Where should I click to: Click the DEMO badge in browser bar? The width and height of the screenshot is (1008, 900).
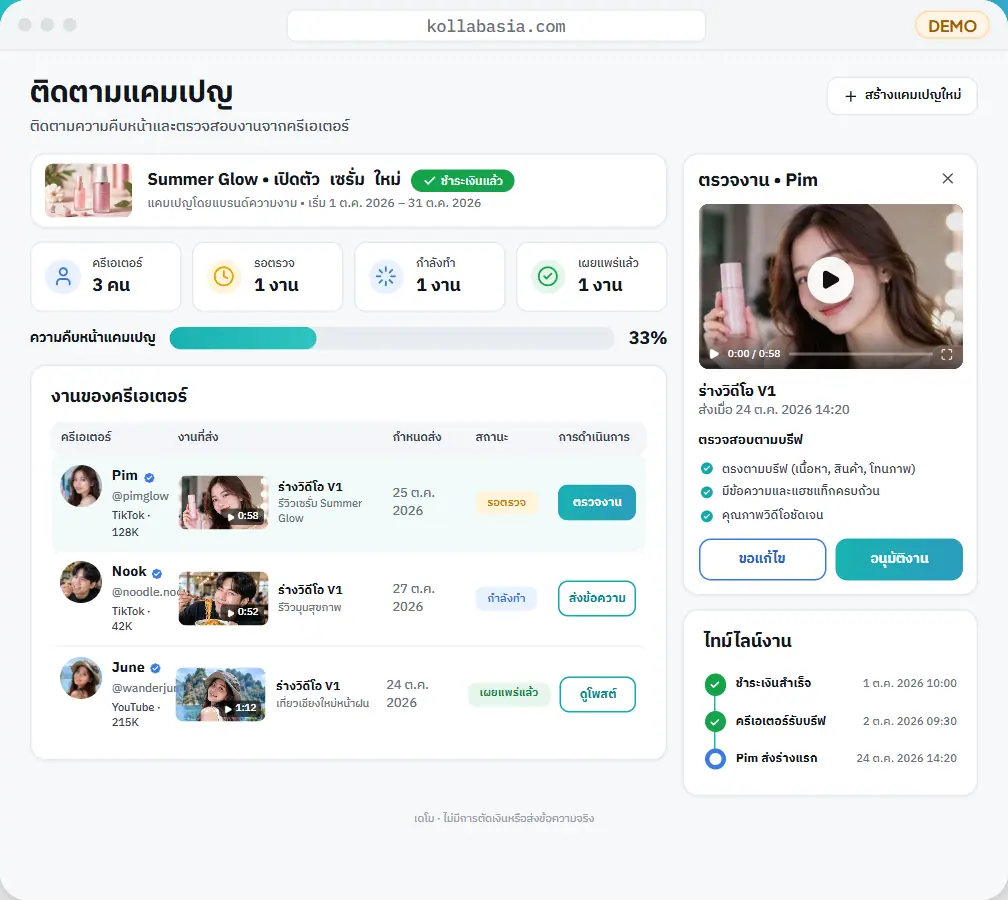(952, 26)
